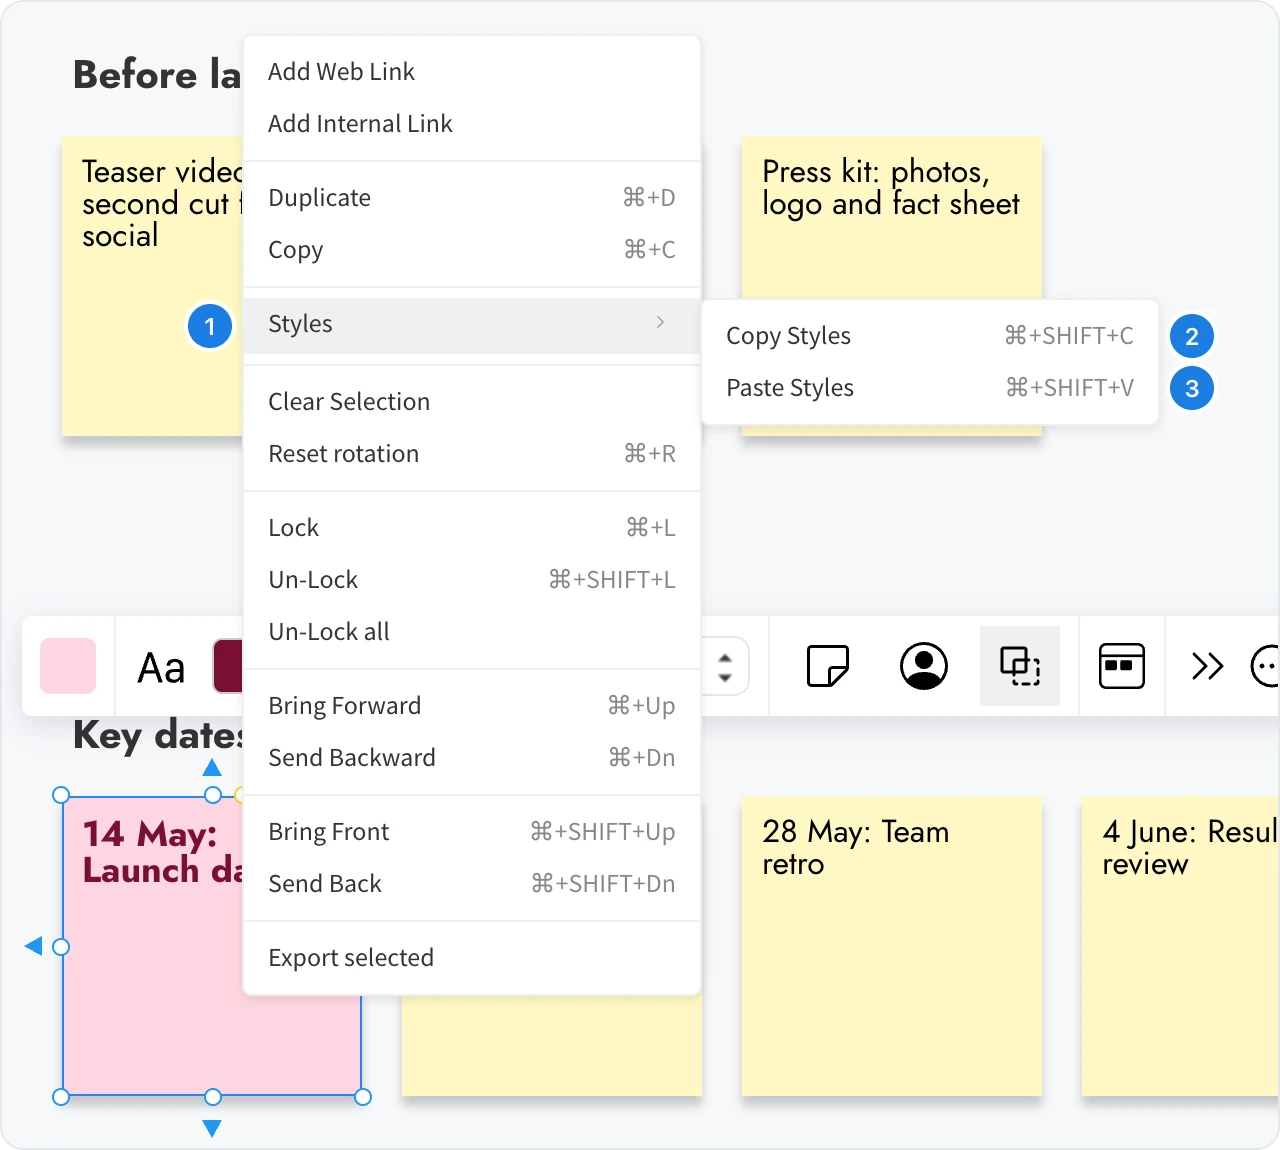Click the up-down stepper arrows in toolbar
Image resolution: width=1280 pixels, height=1150 pixels.
pyautogui.click(x=725, y=667)
